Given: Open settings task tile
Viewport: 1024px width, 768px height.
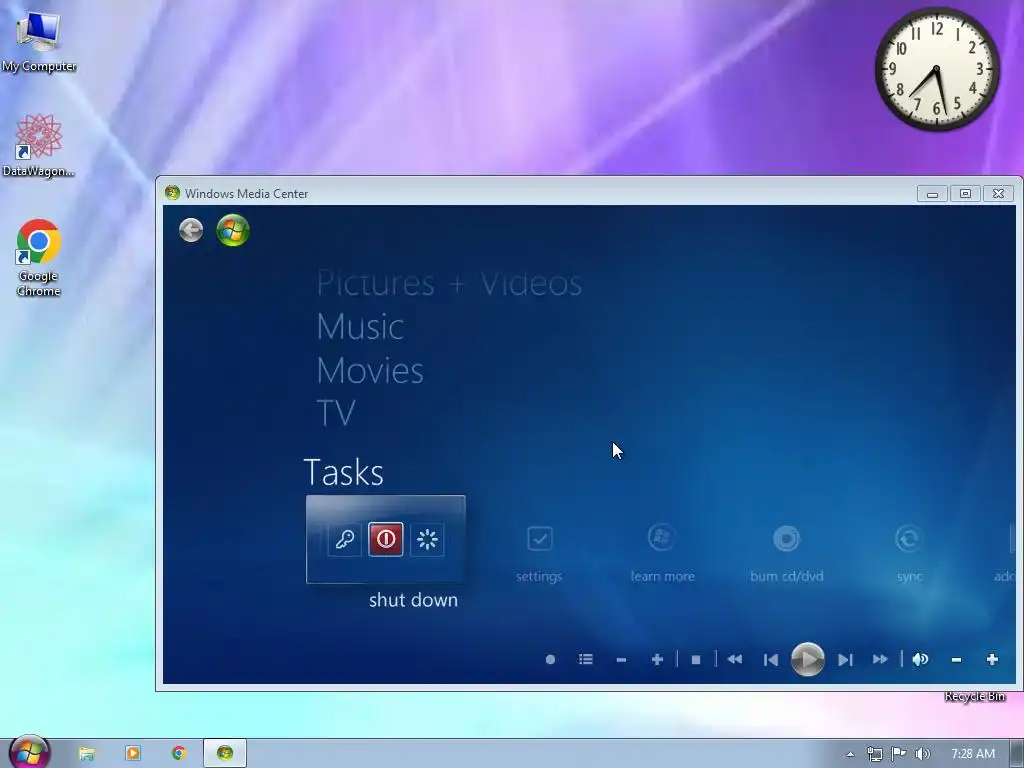Looking at the screenshot, I should click(x=539, y=554).
